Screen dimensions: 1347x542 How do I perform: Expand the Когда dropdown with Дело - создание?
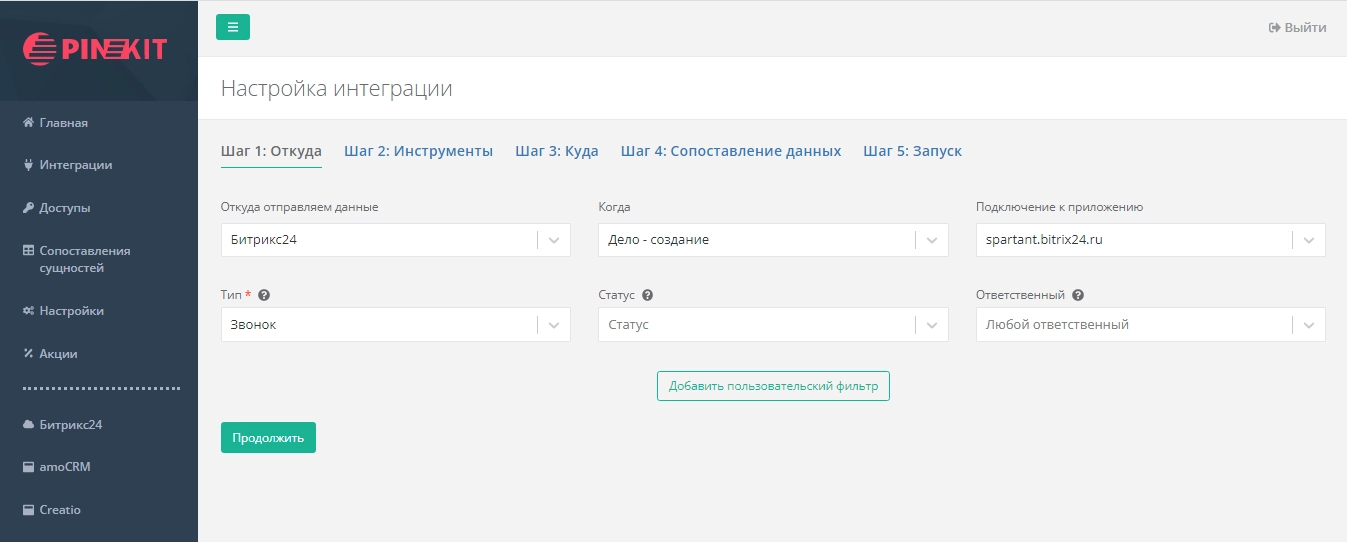point(772,240)
